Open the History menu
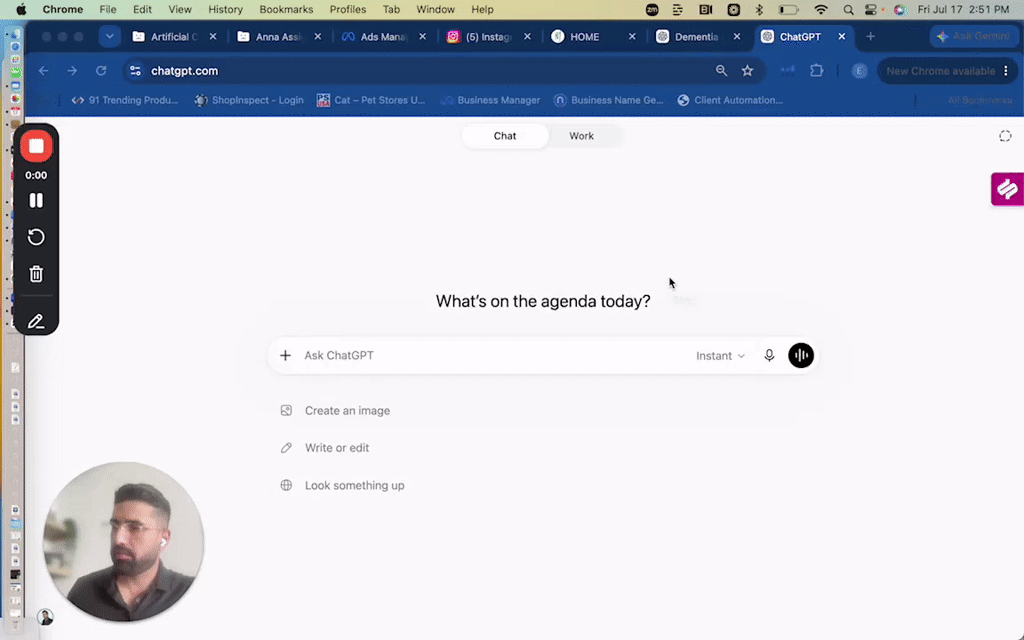This screenshot has width=1024, height=640. (x=225, y=9)
